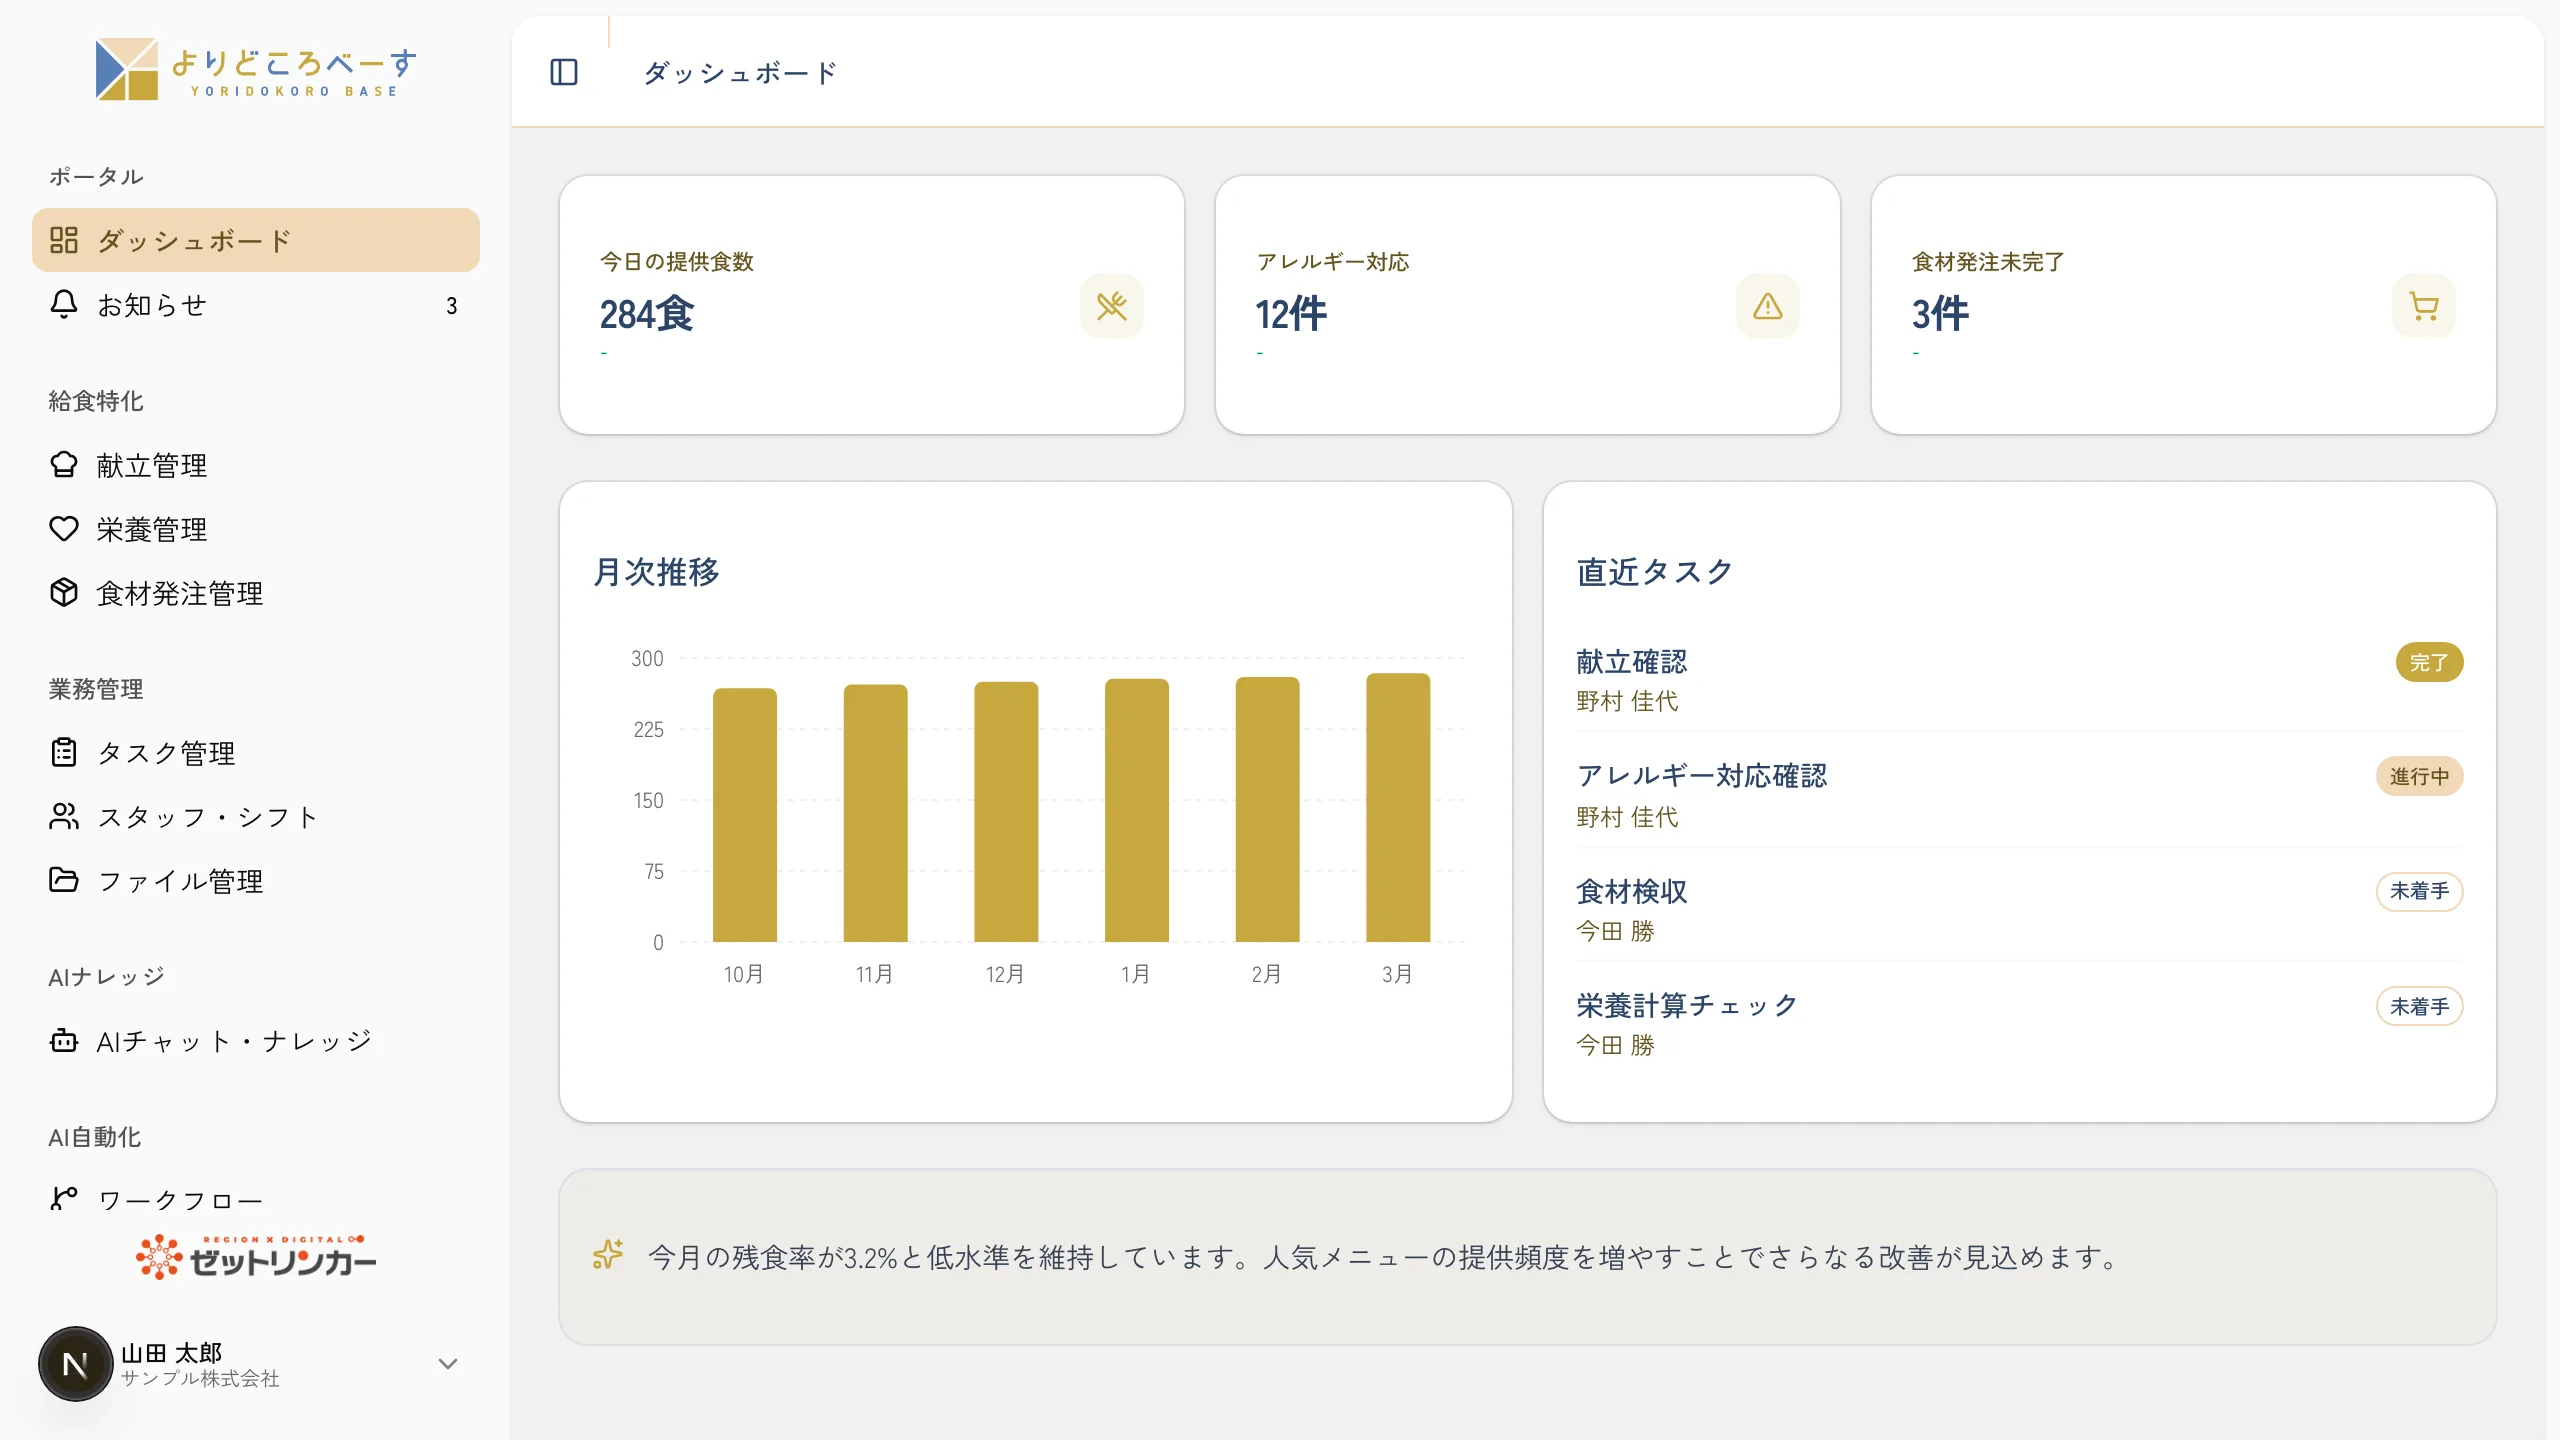The image size is (2560, 1440).
Task: Click the ゼットリンカー logo
Action: tap(256, 1257)
